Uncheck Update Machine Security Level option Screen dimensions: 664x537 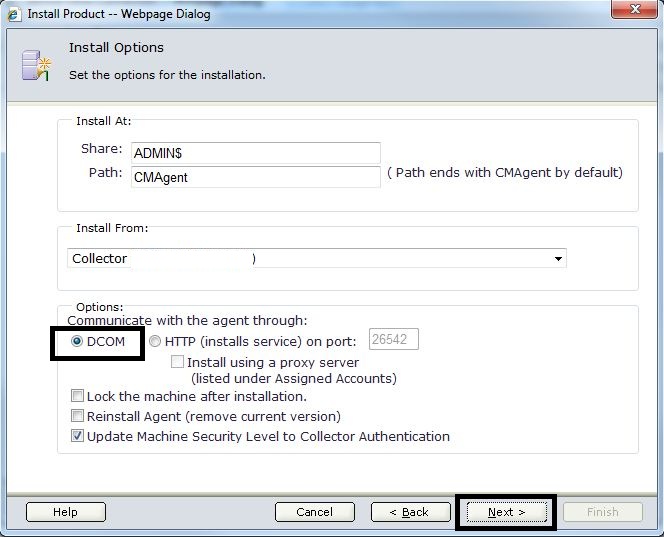(x=78, y=437)
